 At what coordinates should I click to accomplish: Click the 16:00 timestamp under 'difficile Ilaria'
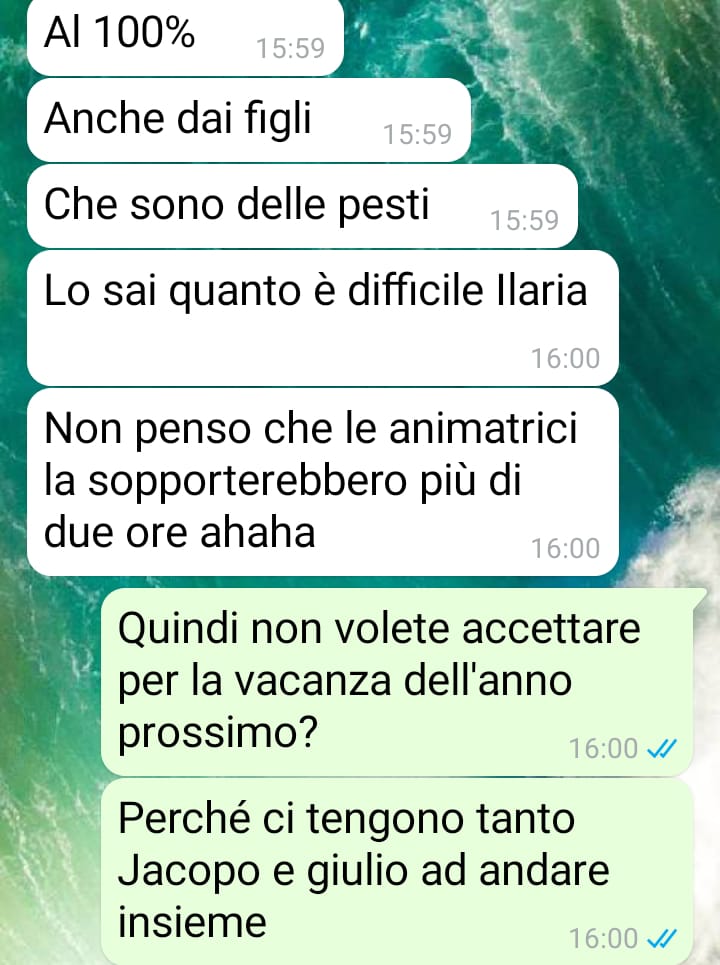(566, 358)
